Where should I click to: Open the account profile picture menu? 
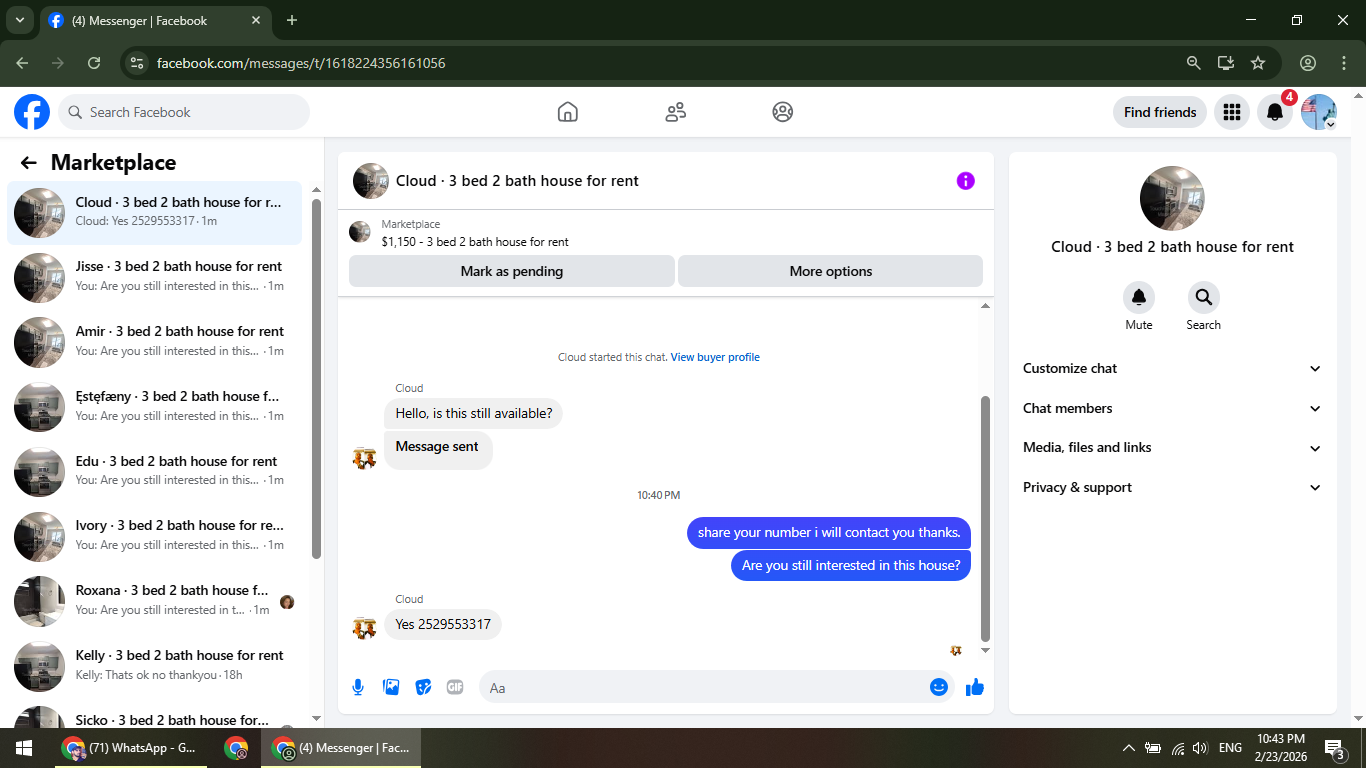pyautogui.click(x=1319, y=112)
